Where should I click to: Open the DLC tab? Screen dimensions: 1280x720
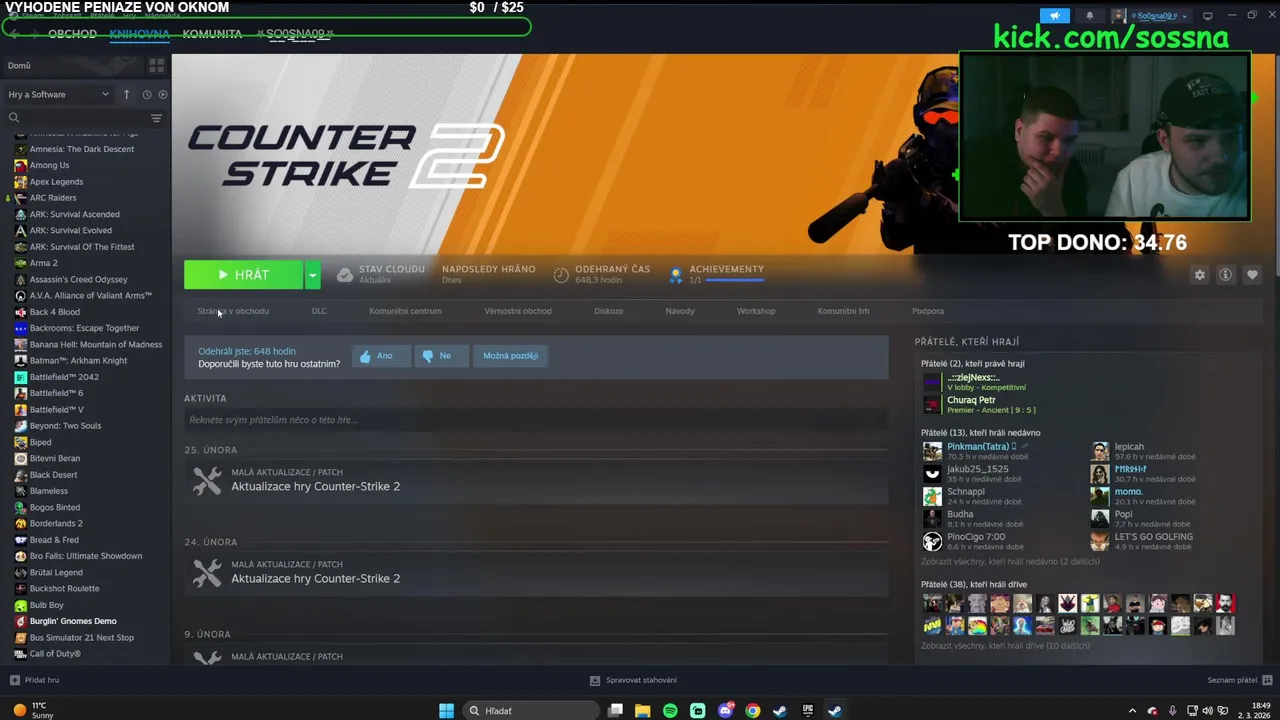(319, 311)
